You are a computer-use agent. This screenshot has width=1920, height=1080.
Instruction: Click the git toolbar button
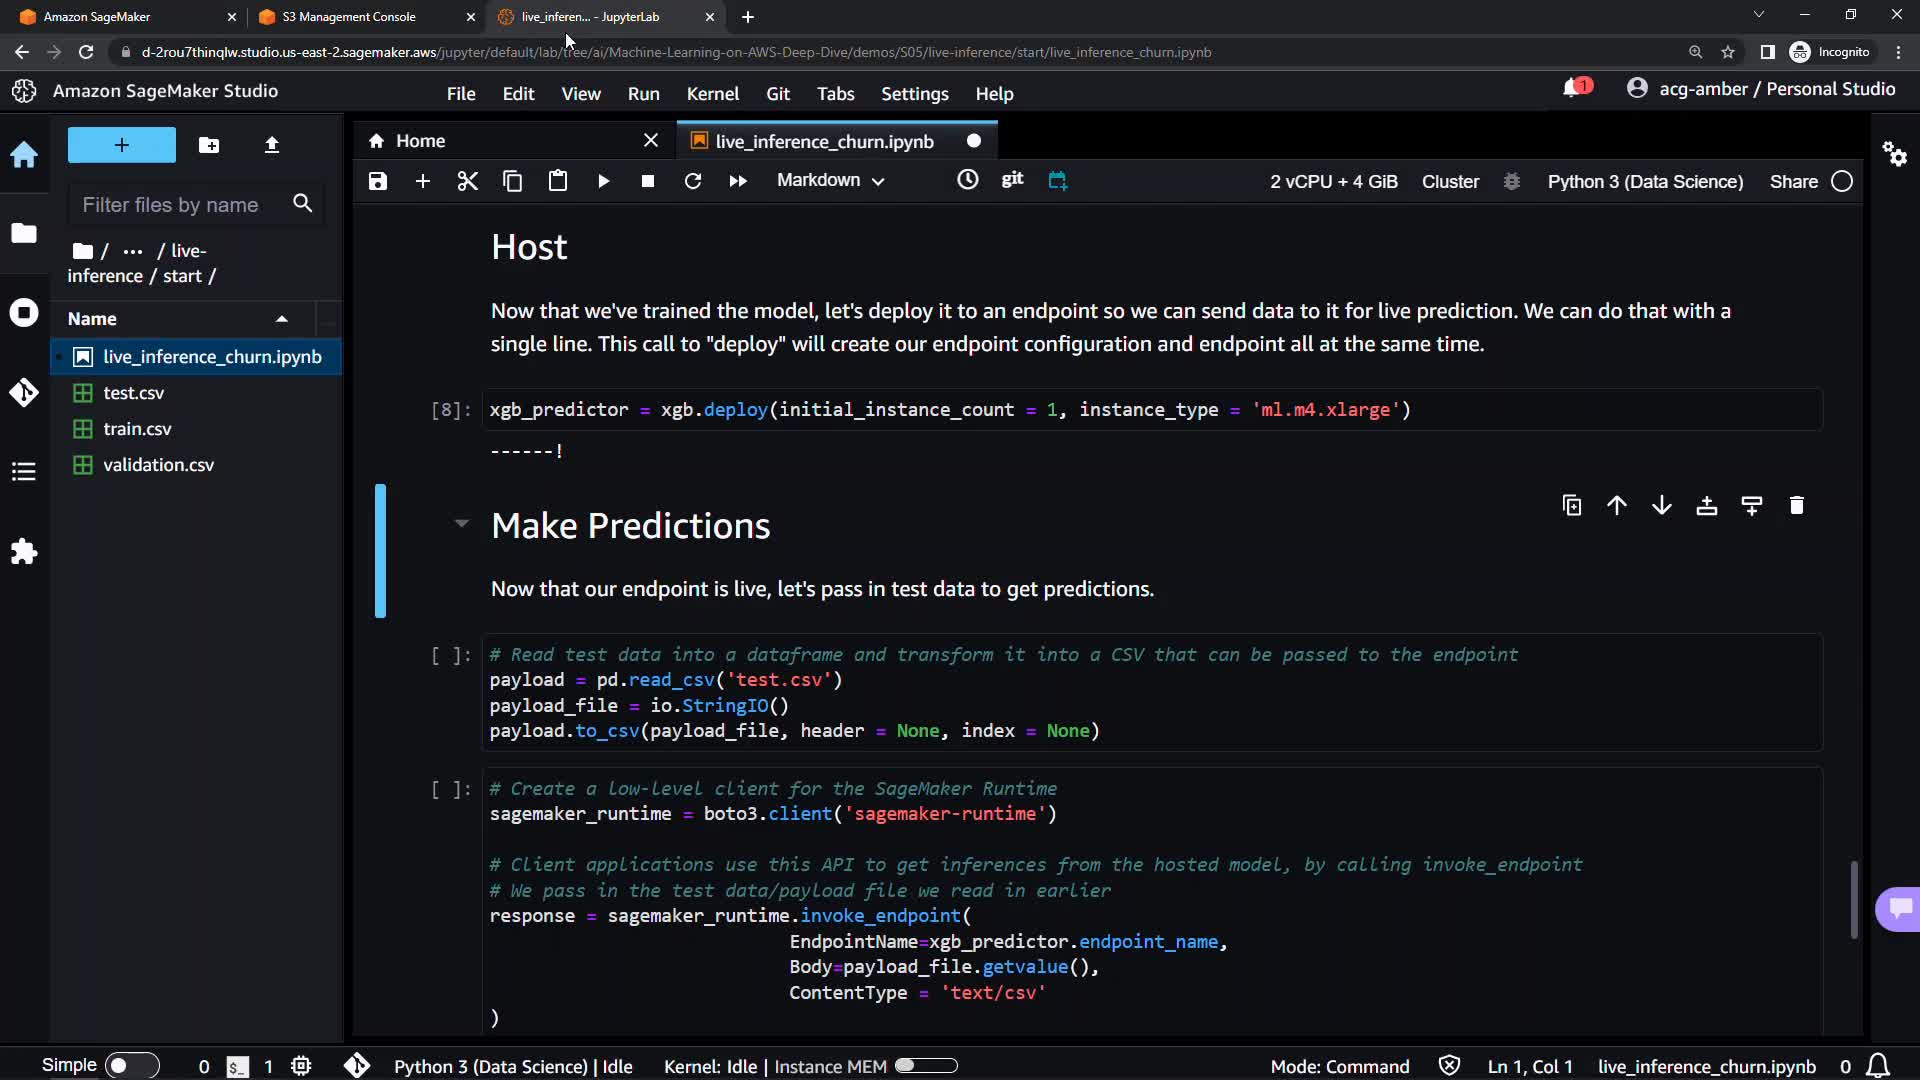point(1012,179)
